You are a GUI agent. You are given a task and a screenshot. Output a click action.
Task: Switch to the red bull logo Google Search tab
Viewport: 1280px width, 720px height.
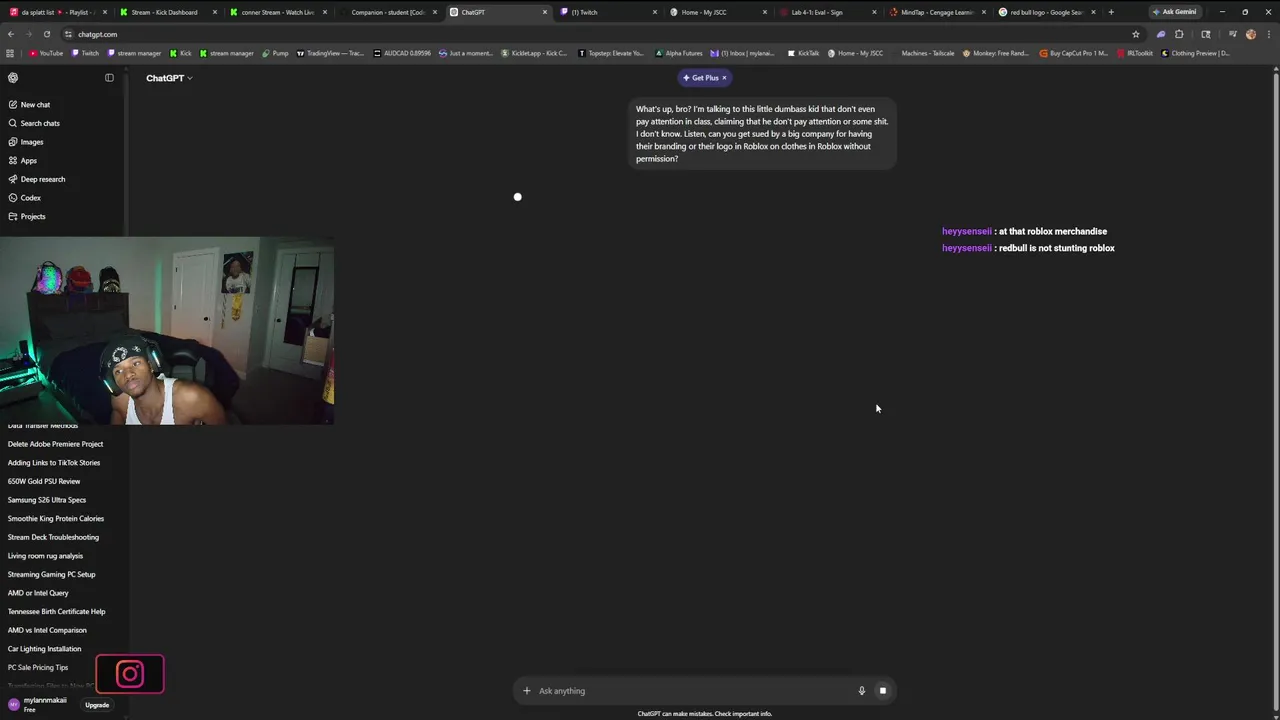pos(1045,12)
